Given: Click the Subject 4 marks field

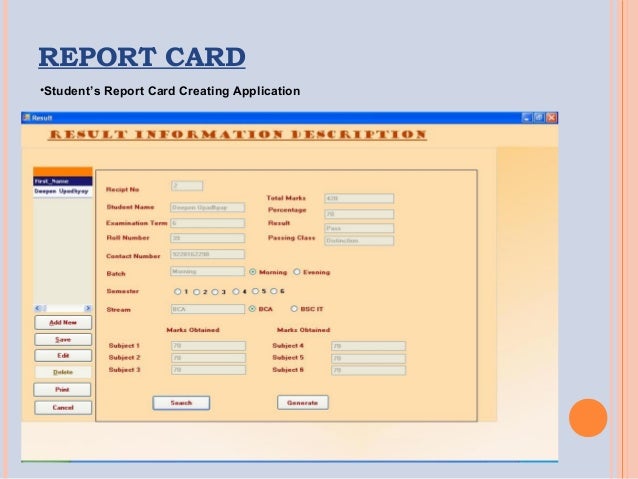Looking at the screenshot, I should 368,346.
